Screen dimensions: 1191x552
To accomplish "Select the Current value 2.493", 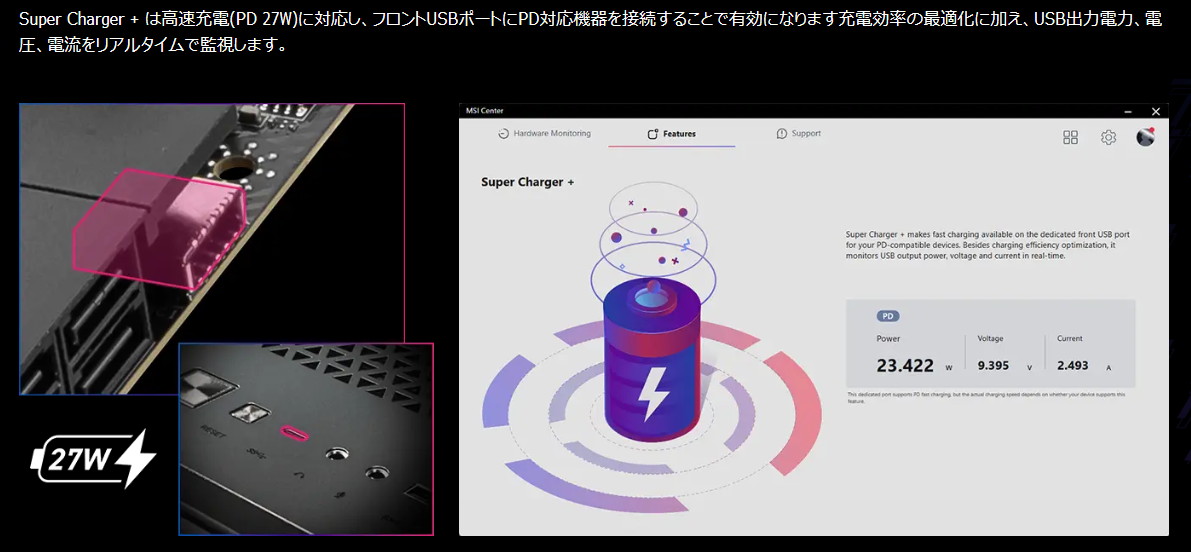I will (x=1073, y=366).
